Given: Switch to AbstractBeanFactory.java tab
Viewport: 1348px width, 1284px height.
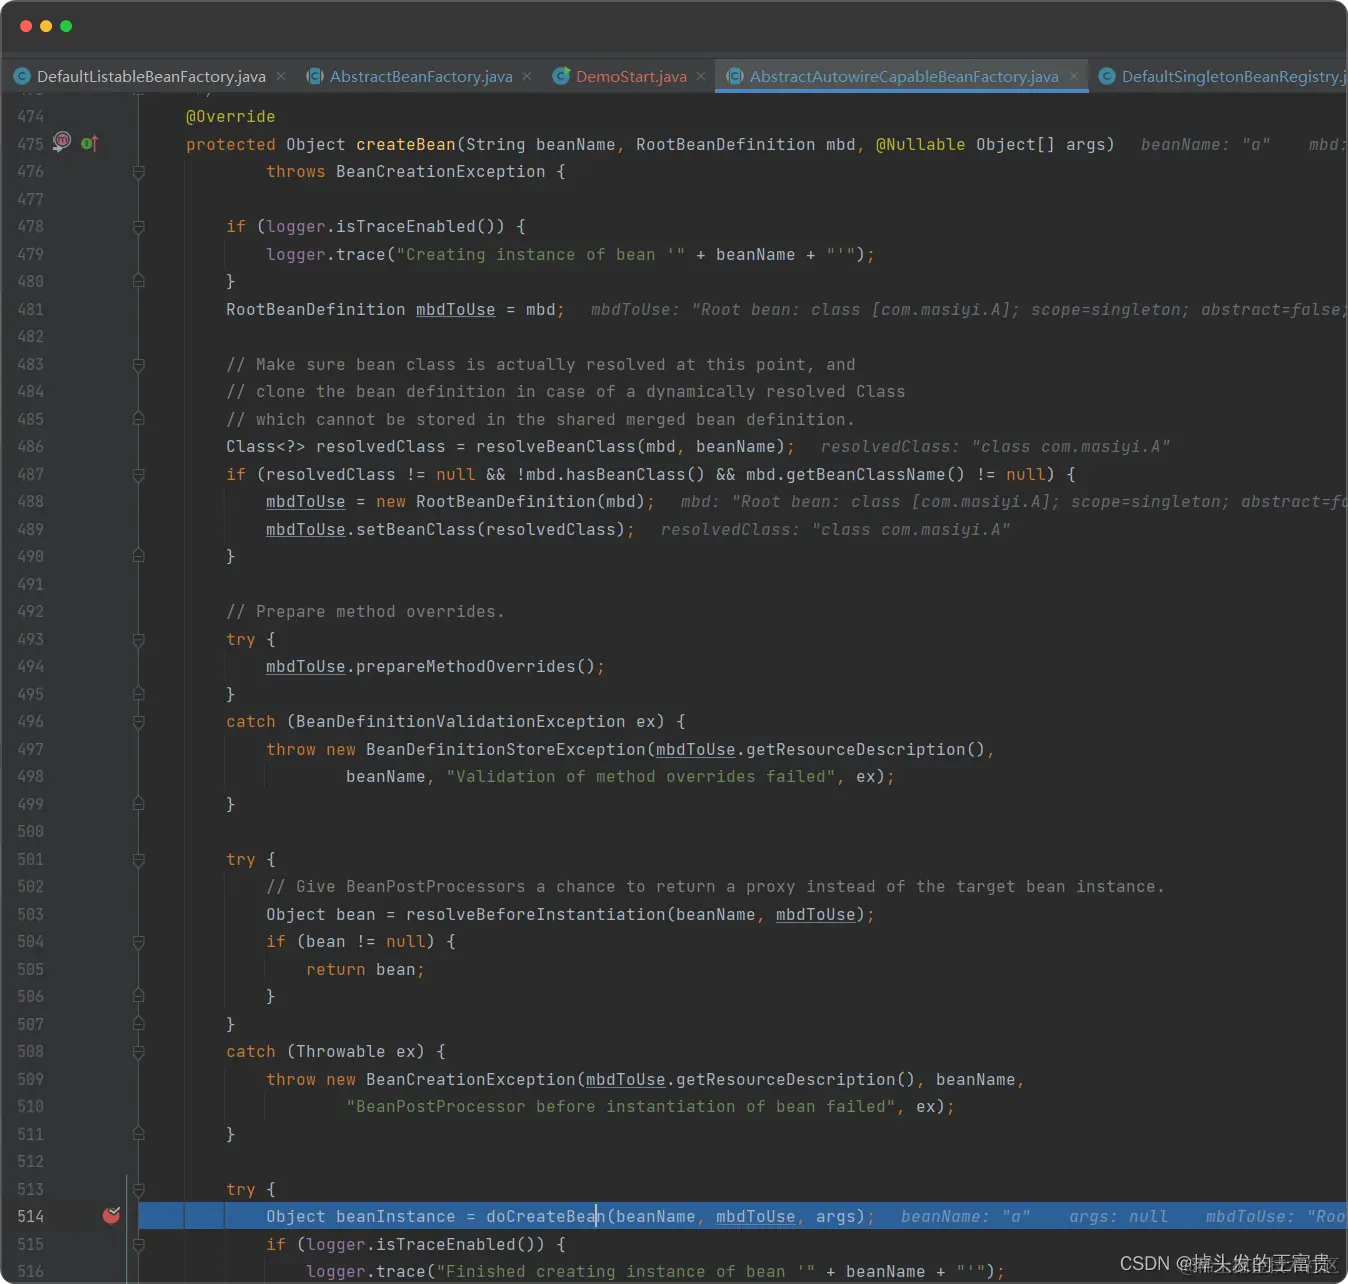Looking at the screenshot, I should click(x=421, y=76).
